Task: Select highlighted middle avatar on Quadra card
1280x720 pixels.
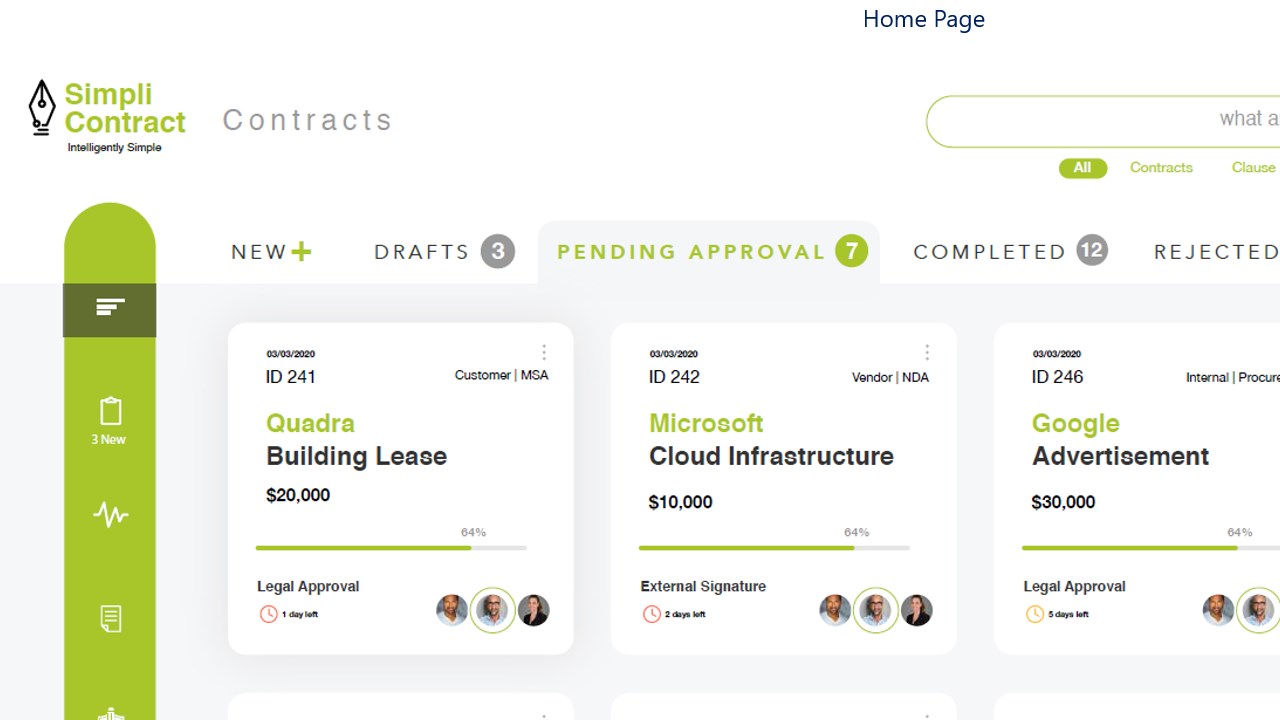Action: pyautogui.click(x=492, y=610)
